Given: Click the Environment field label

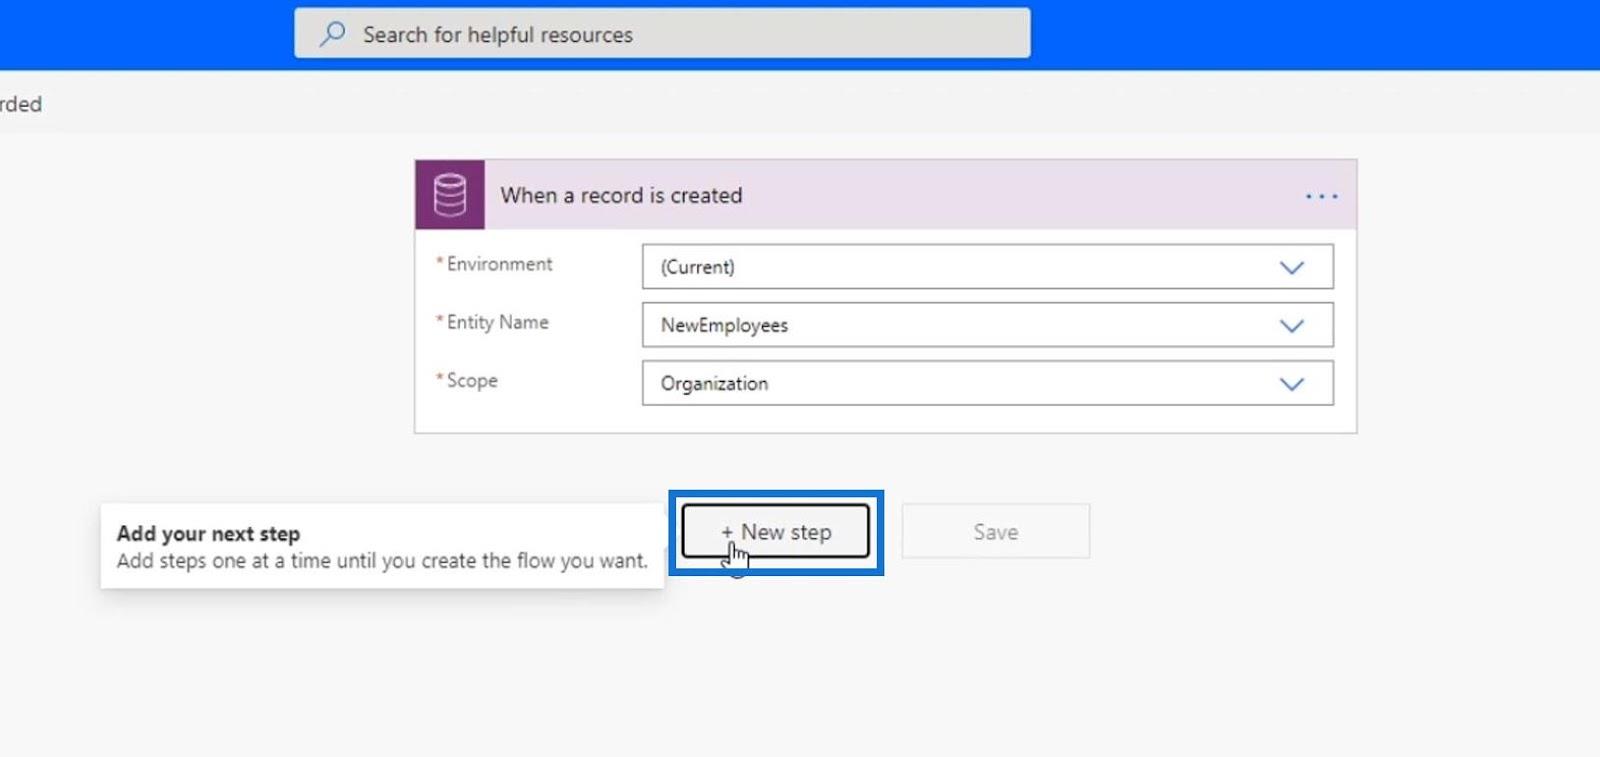Looking at the screenshot, I should coord(498,264).
